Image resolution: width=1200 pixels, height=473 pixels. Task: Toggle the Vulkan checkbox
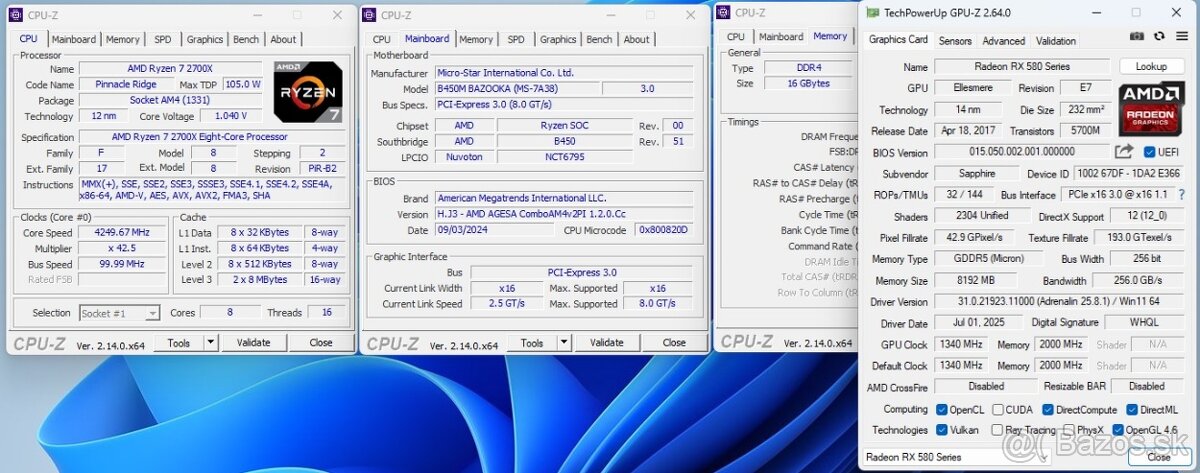pos(942,430)
